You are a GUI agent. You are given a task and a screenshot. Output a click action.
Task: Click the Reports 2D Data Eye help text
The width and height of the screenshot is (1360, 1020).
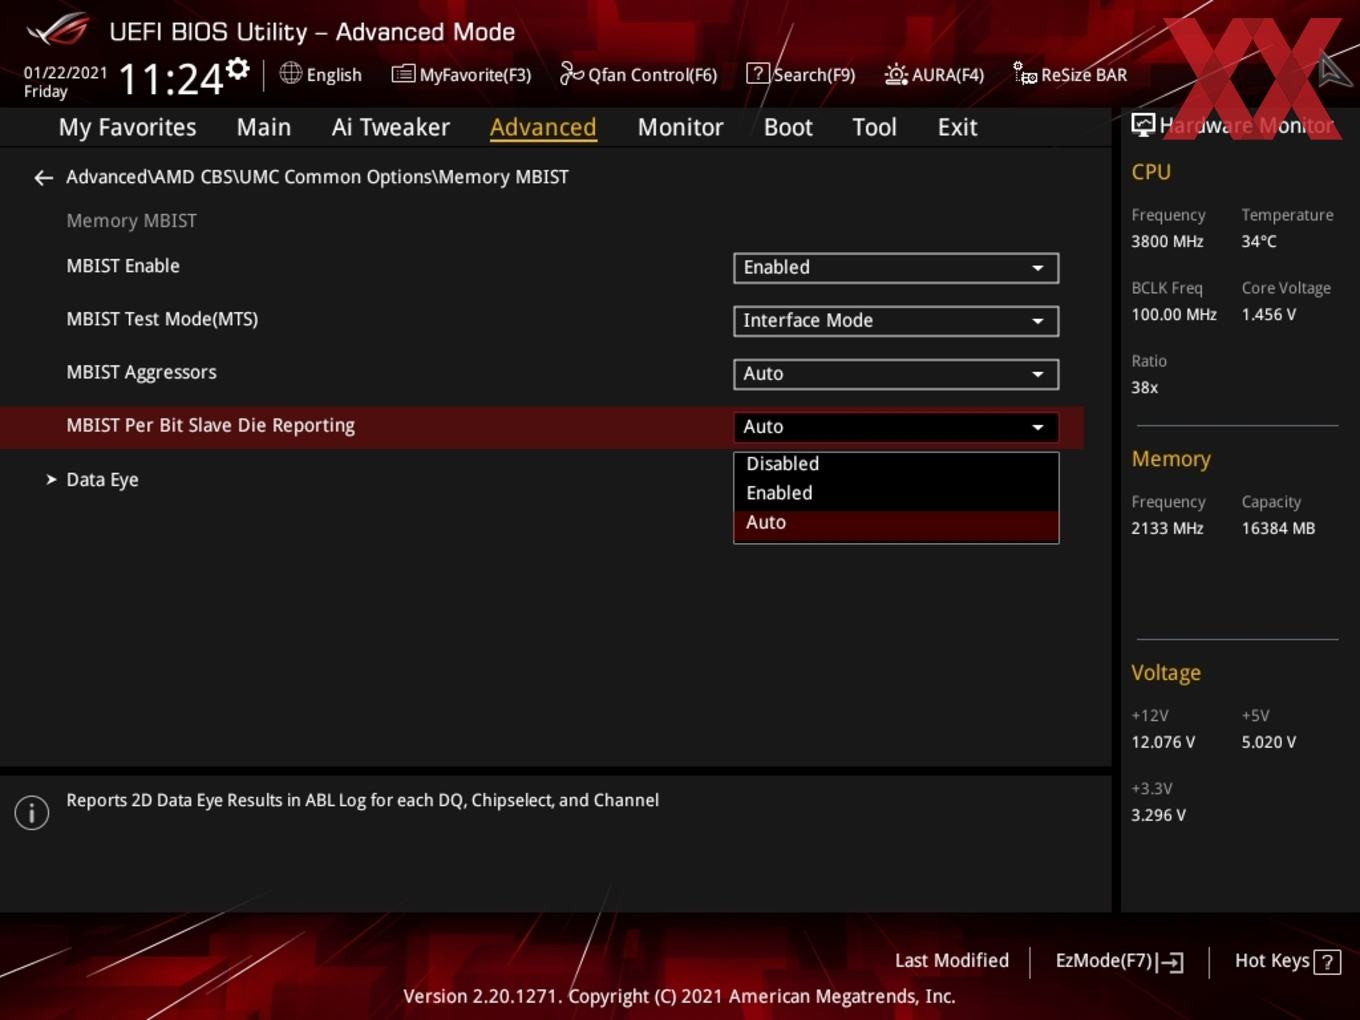(x=362, y=801)
